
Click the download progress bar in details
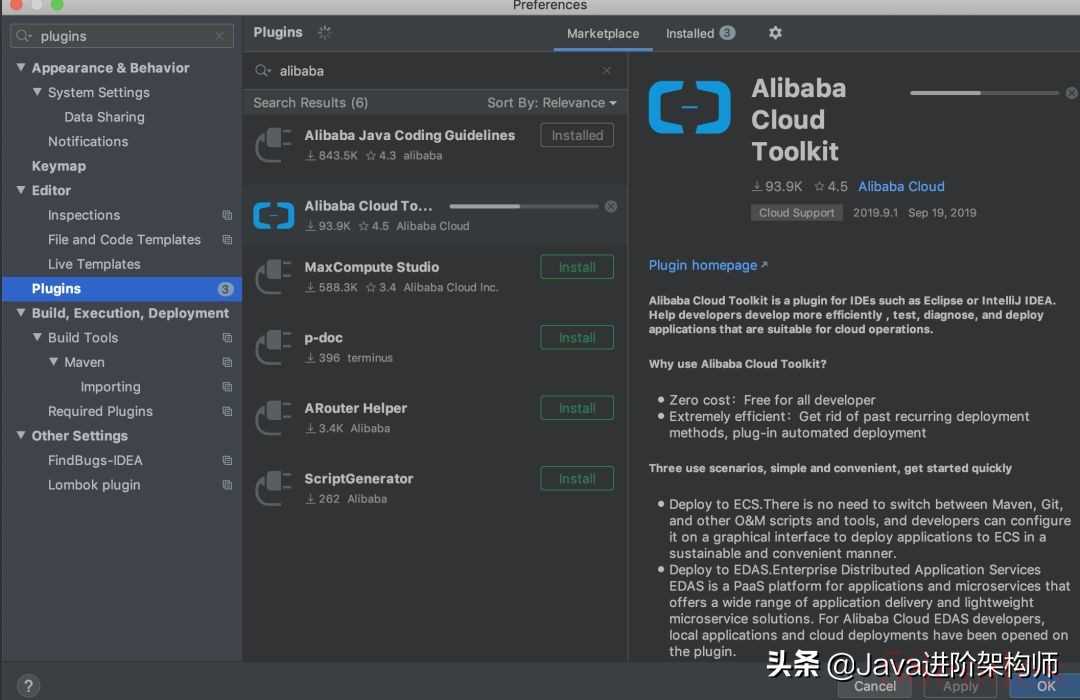pyautogui.click(x=983, y=93)
